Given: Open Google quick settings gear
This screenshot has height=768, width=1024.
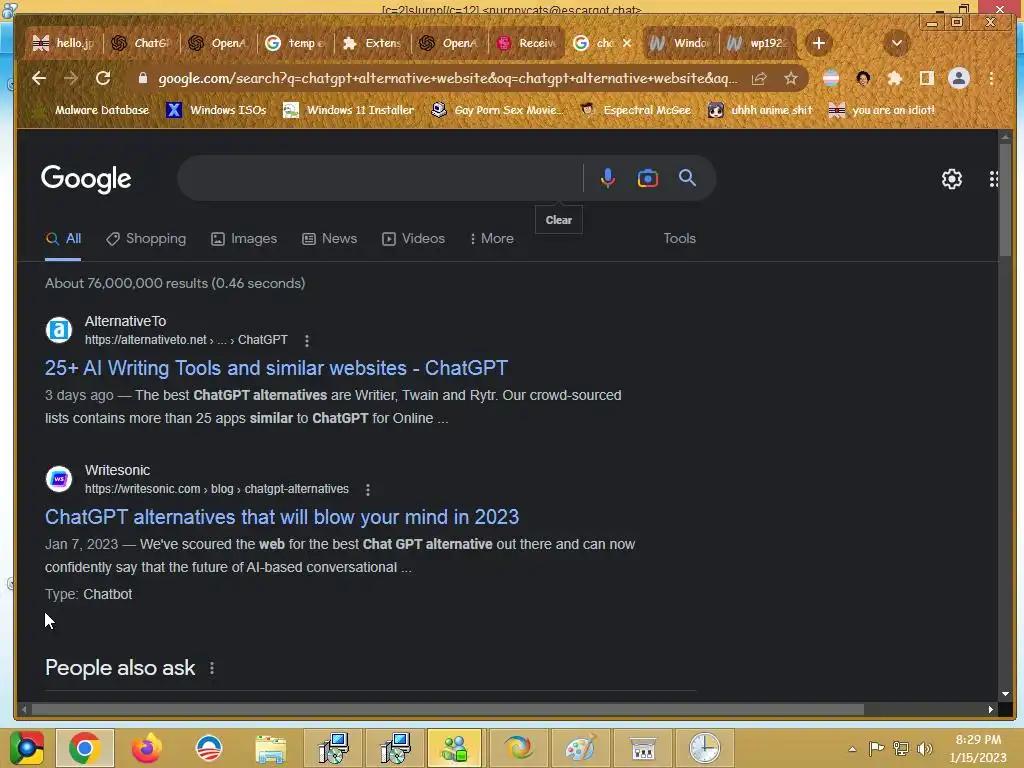Looking at the screenshot, I should point(952,178).
